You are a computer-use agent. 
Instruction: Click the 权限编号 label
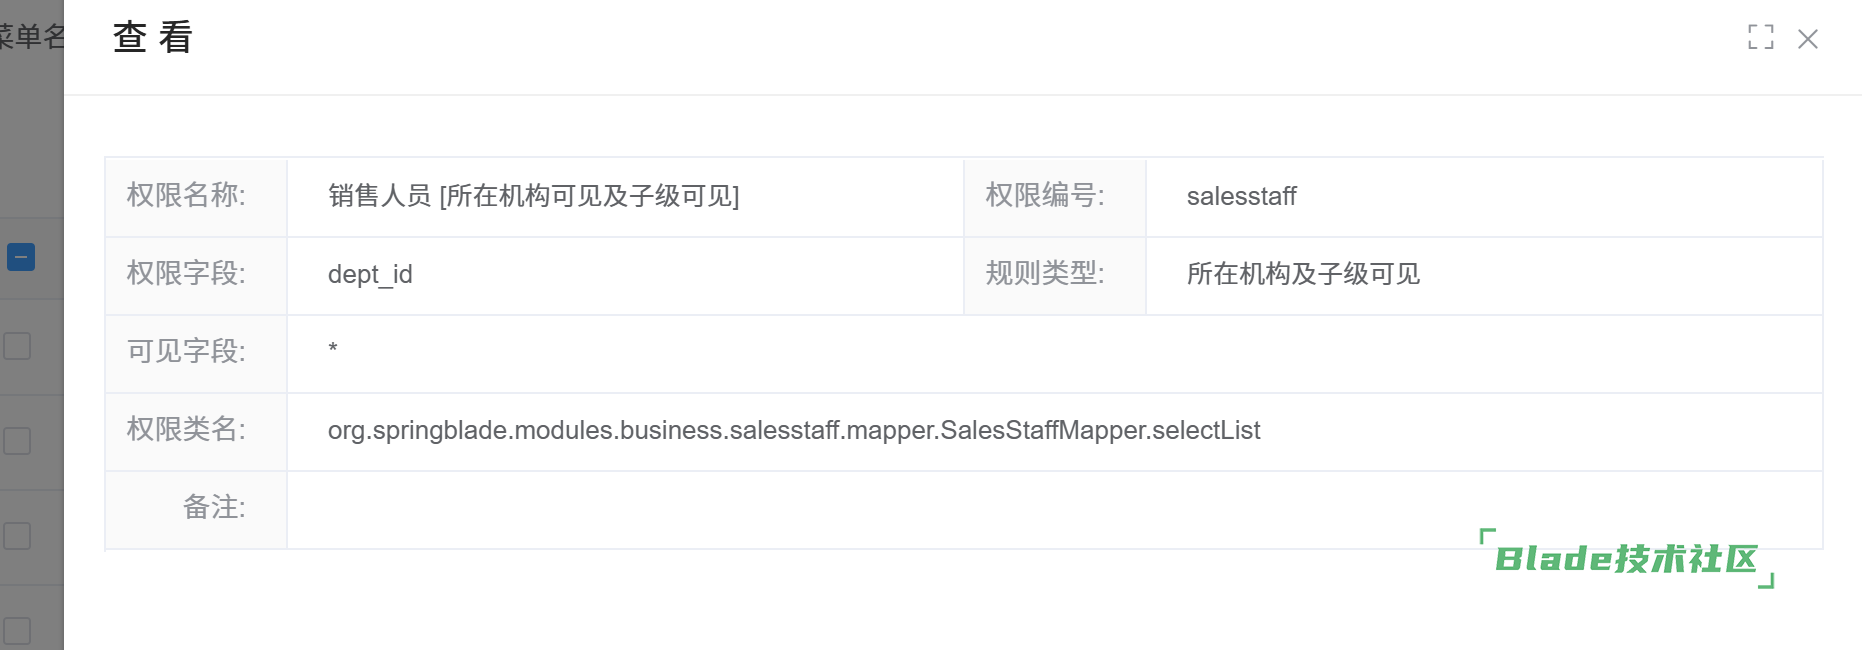pyautogui.click(x=1045, y=195)
